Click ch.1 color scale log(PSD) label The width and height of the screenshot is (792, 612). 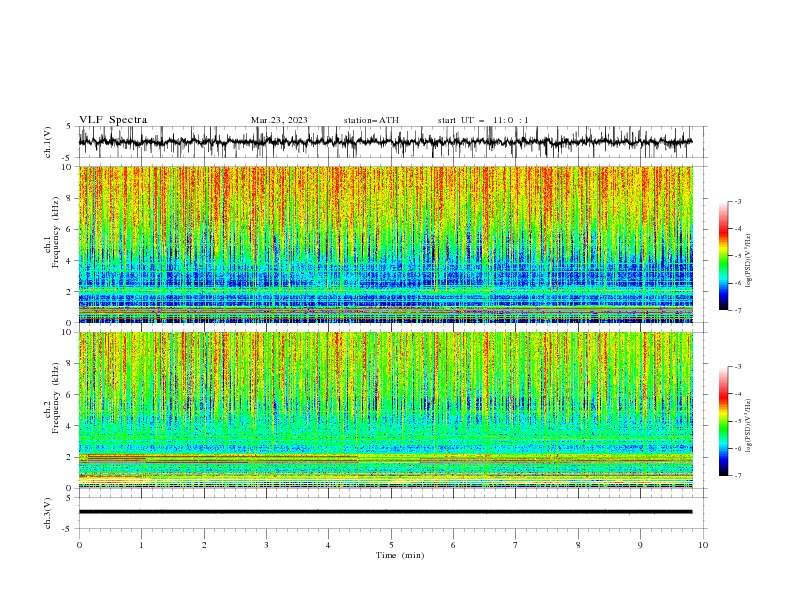(748, 261)
